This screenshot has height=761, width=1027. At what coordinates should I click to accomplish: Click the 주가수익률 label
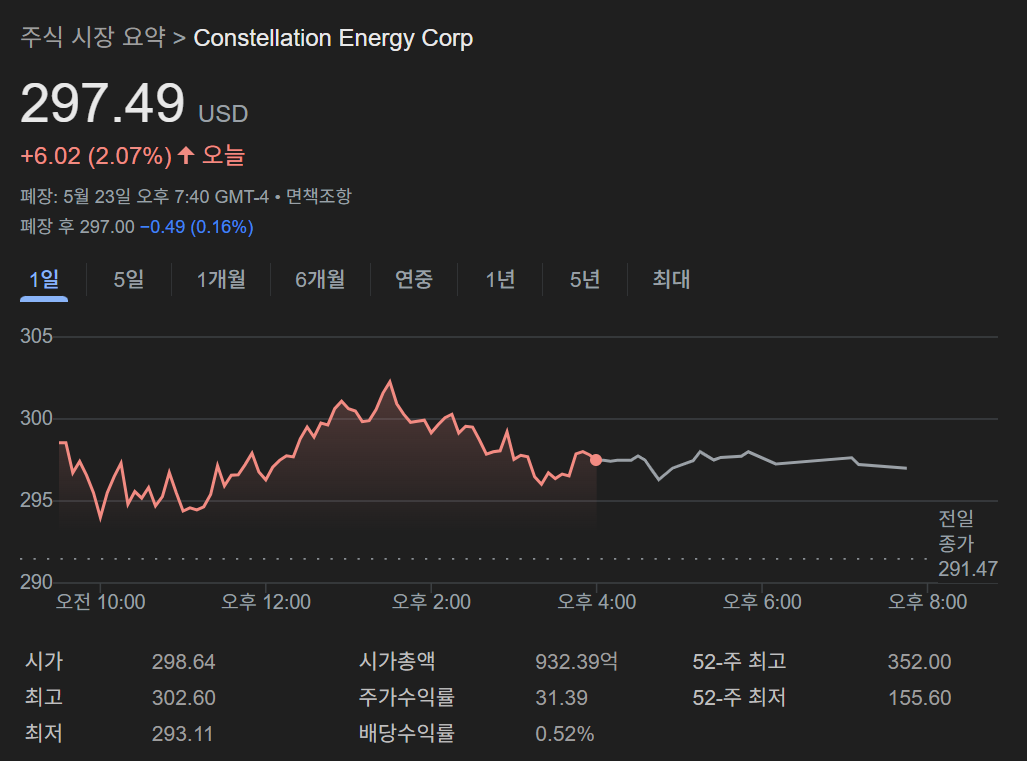click(407, 697)
